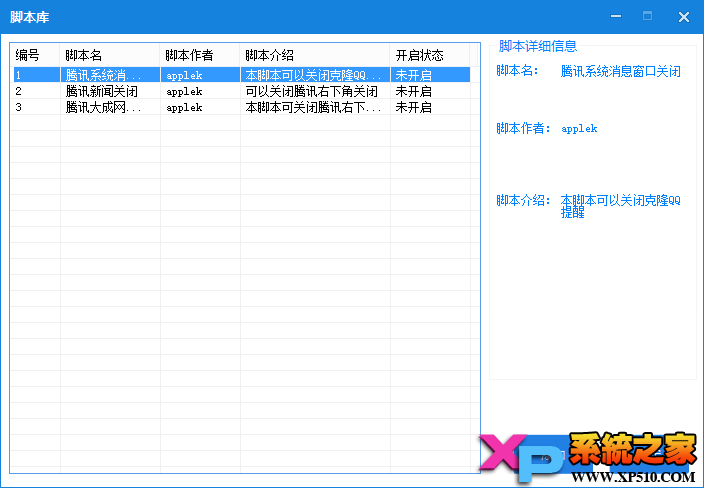This screenshot has height=488, width=704.
Task: Click the applek value in details panel
Action: click(x=579, y=129)
